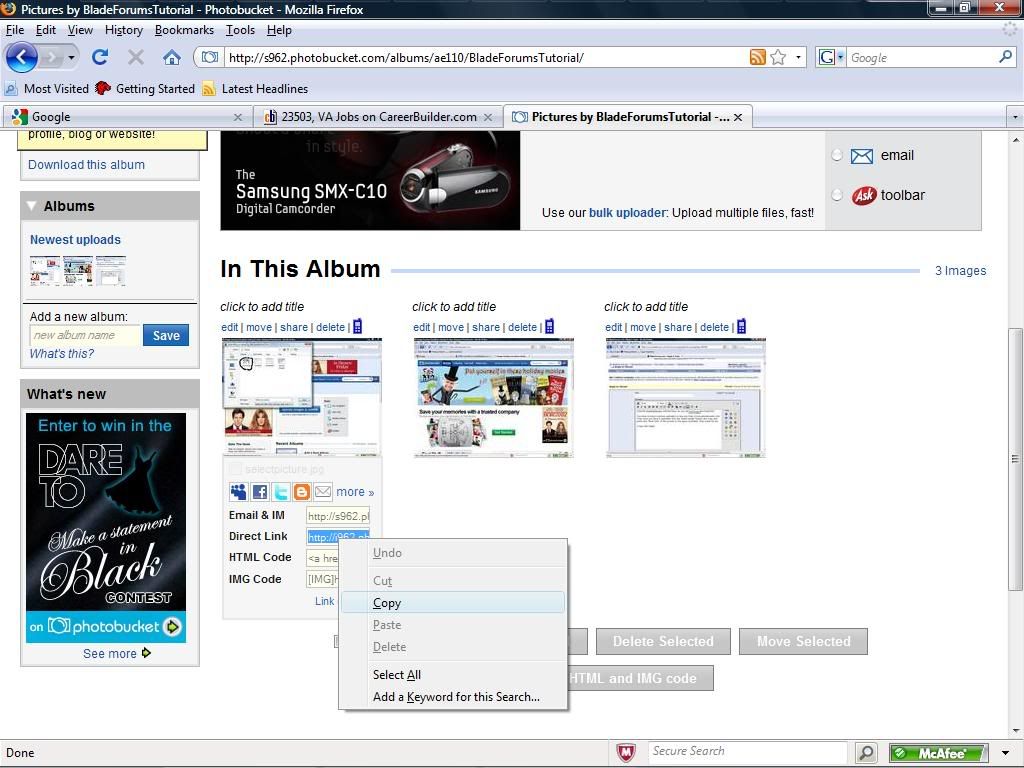Open the McAfee SiteAdvisor green button
This screenshot has height=768, width=1024.
938,753
